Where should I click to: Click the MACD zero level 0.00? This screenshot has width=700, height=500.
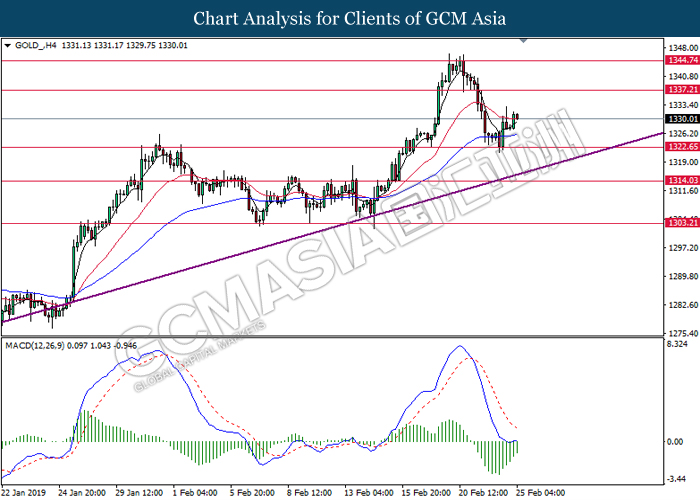click(675, 442)
